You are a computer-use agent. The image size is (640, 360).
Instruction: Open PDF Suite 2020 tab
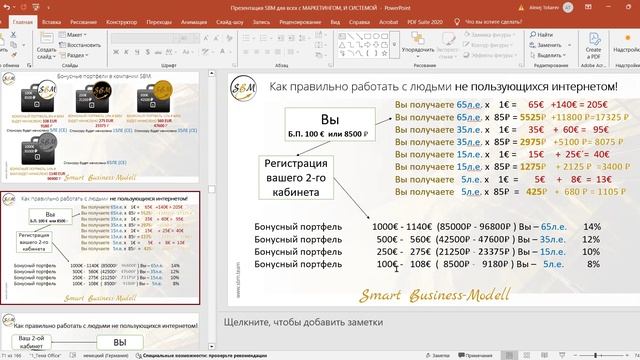tap(424, 22)
